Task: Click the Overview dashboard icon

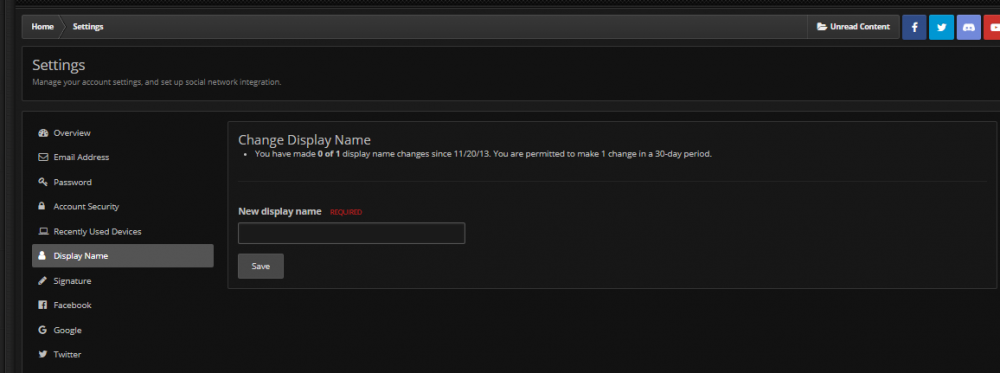Action: coord(43,133)
